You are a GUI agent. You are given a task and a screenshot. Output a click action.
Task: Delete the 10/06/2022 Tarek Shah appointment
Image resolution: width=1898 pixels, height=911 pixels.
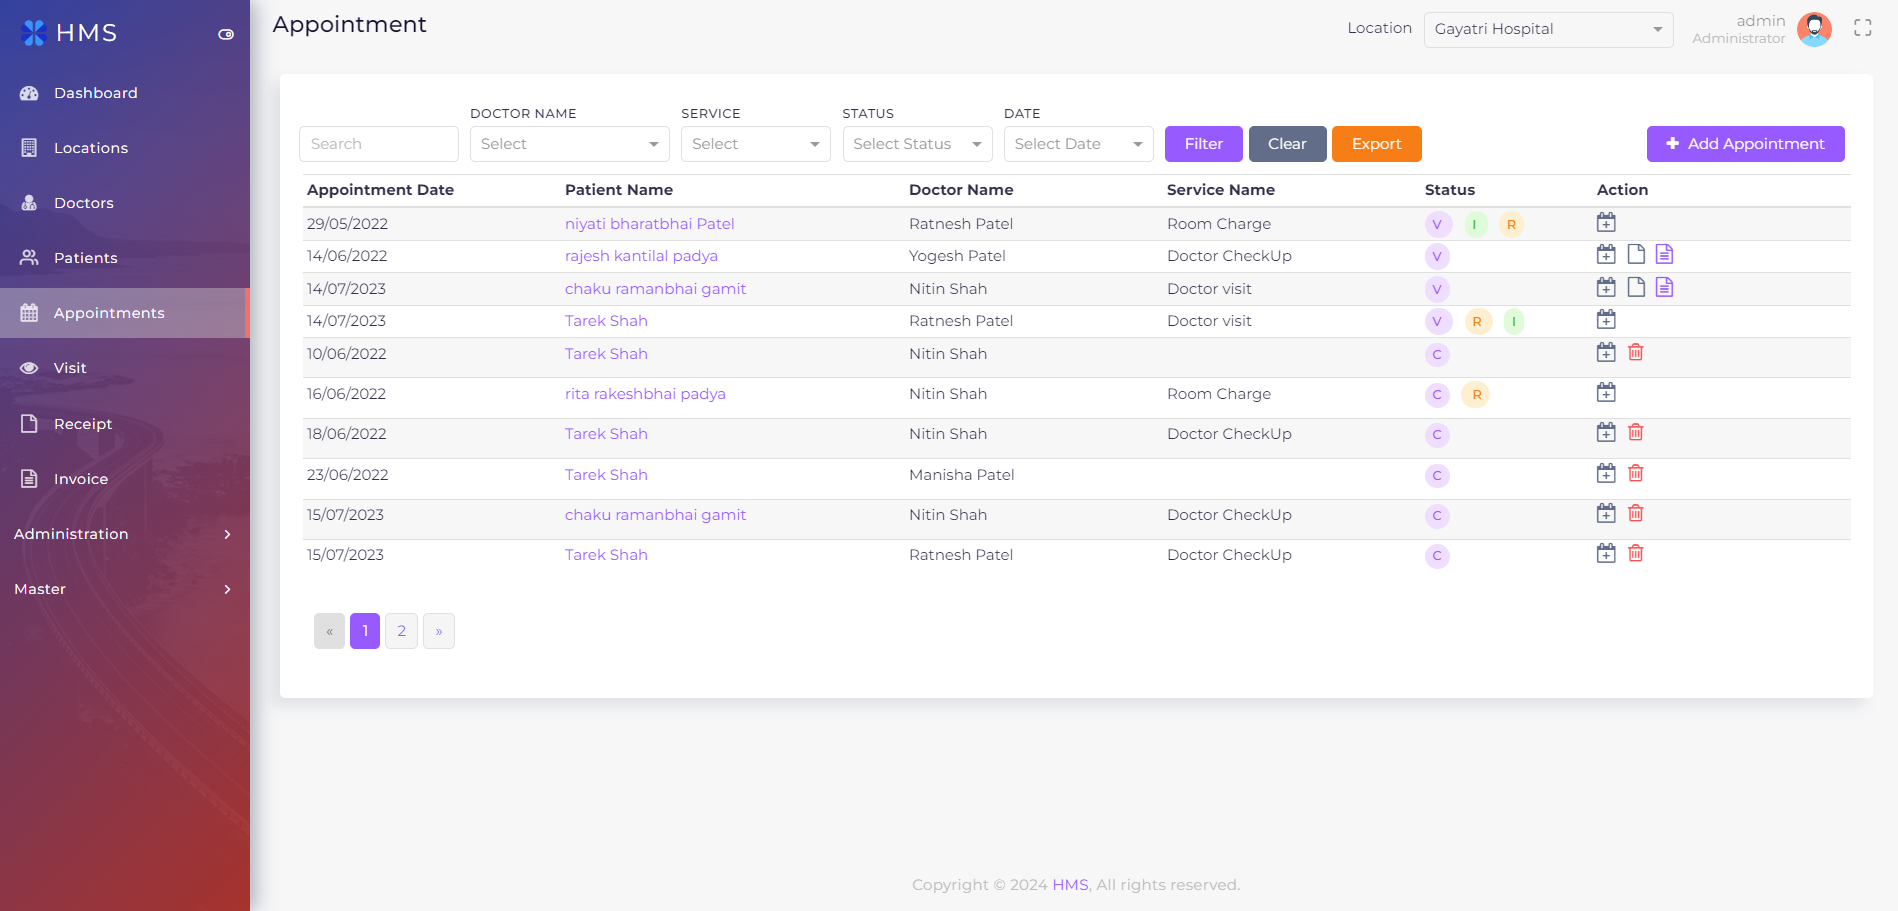click(1636, 352)
